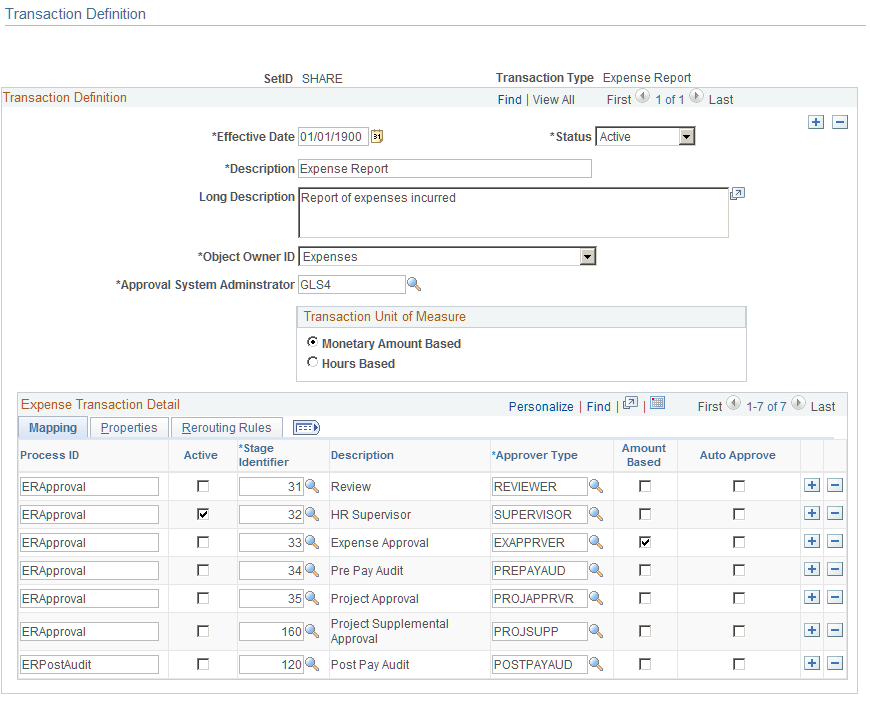Check Auto Approve for the Review row

738,486
